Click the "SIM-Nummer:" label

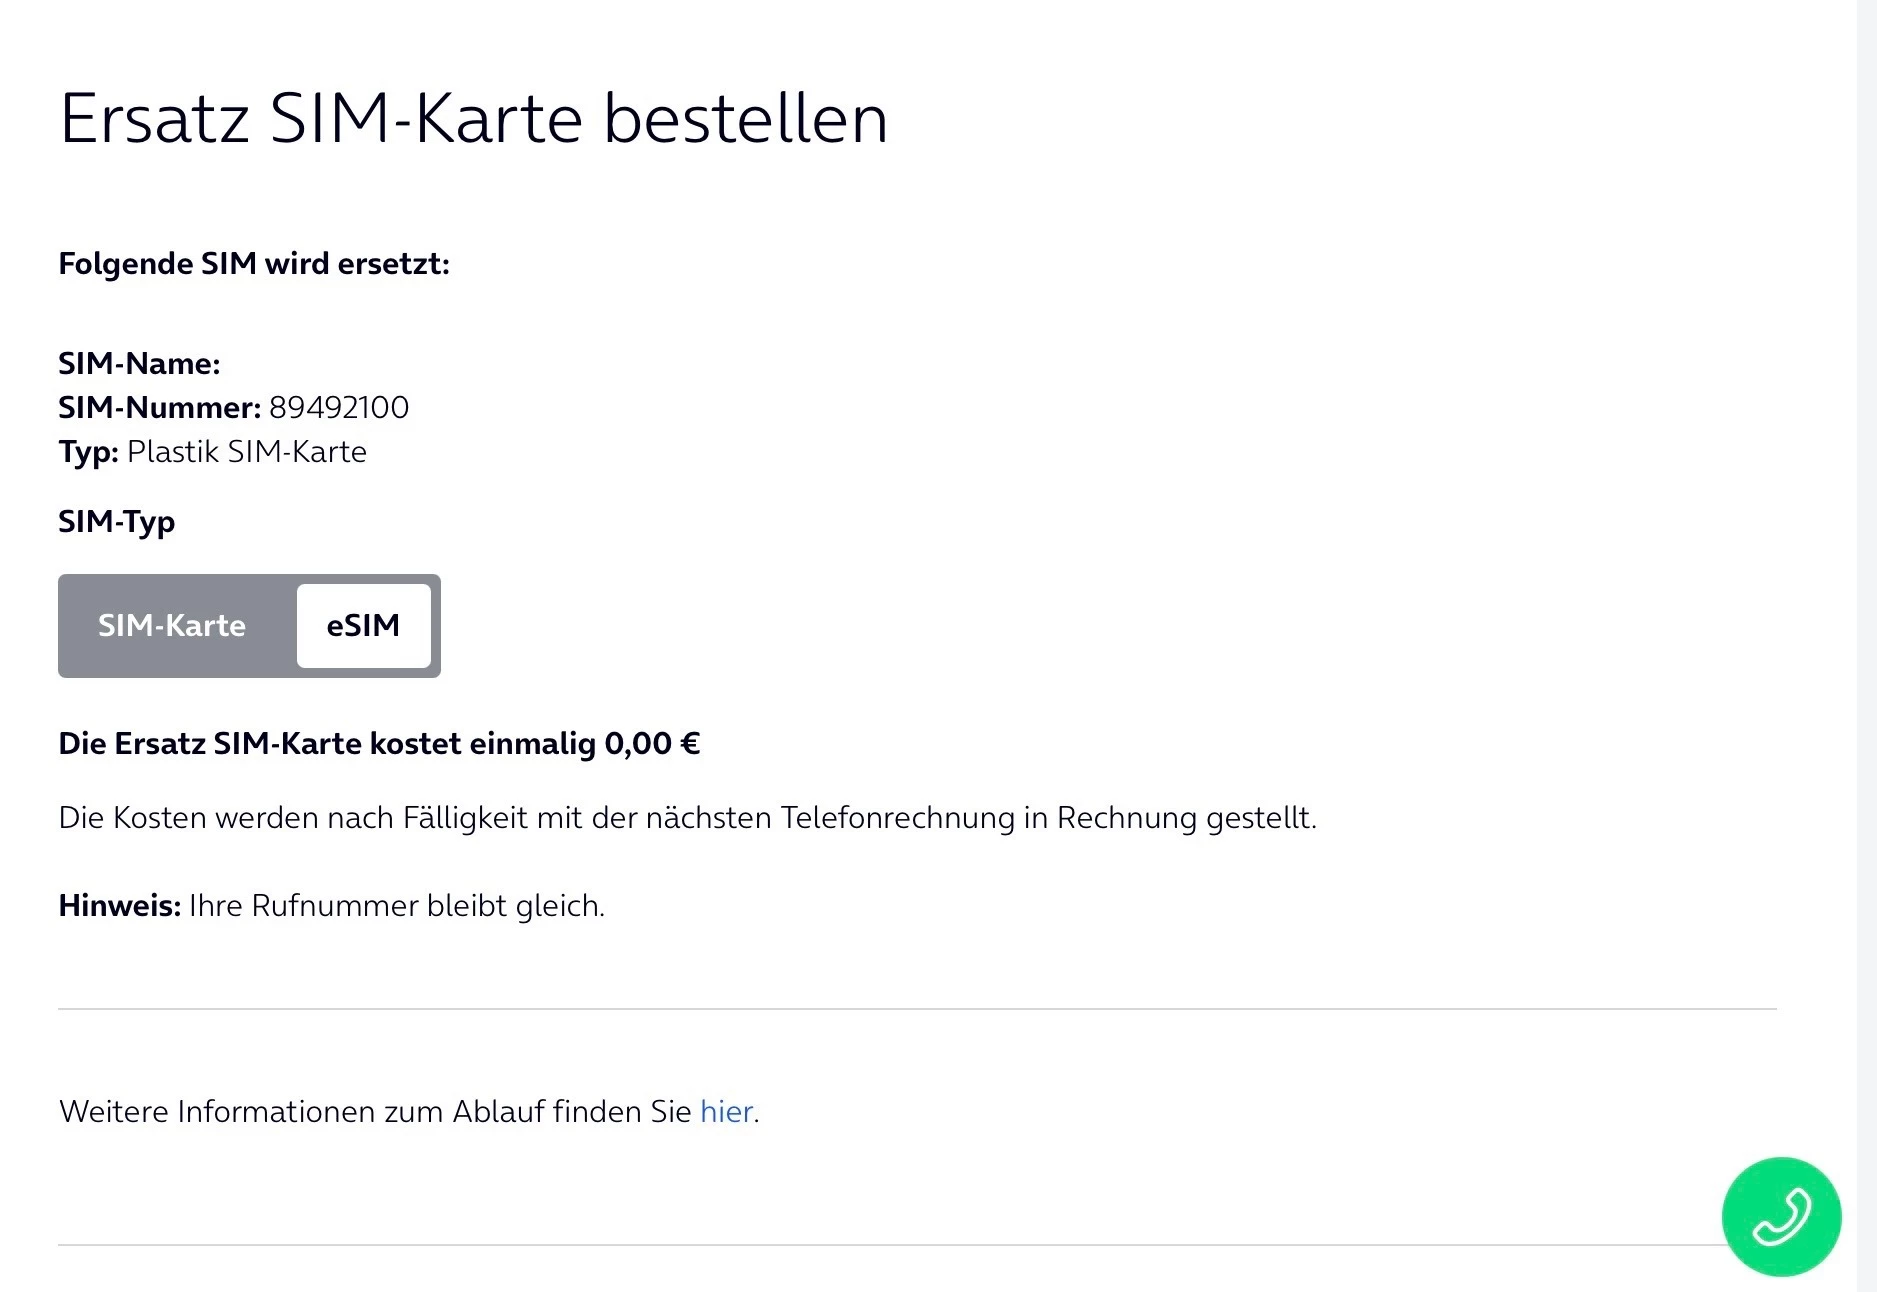(159, 408)
